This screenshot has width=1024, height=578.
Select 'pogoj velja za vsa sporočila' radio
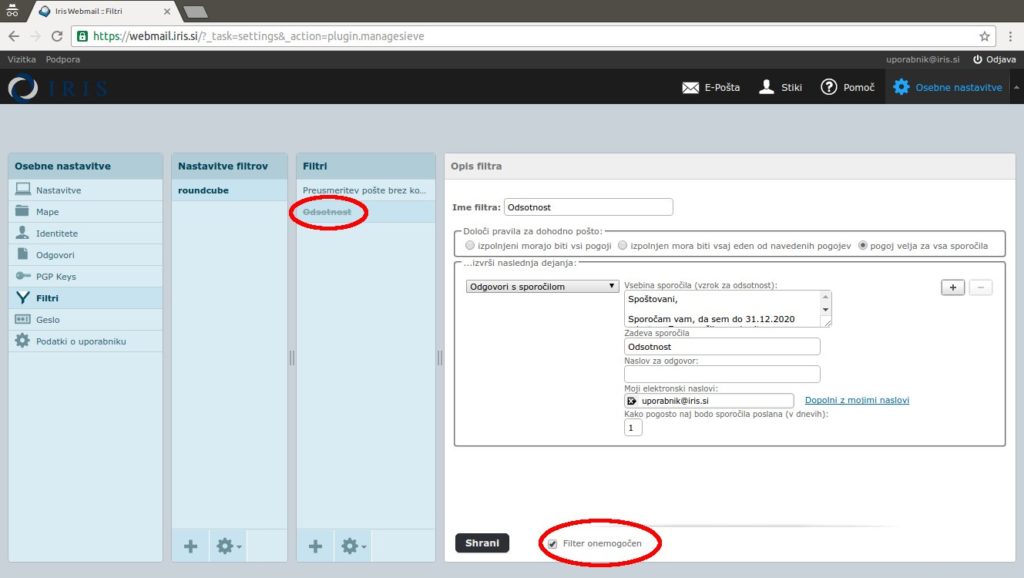[864, 245]
